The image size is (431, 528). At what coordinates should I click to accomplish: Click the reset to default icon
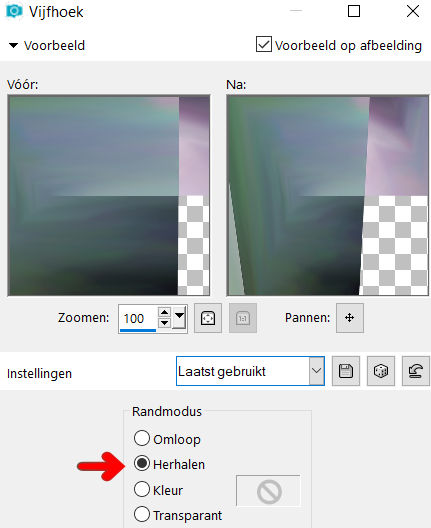(416, 371)
